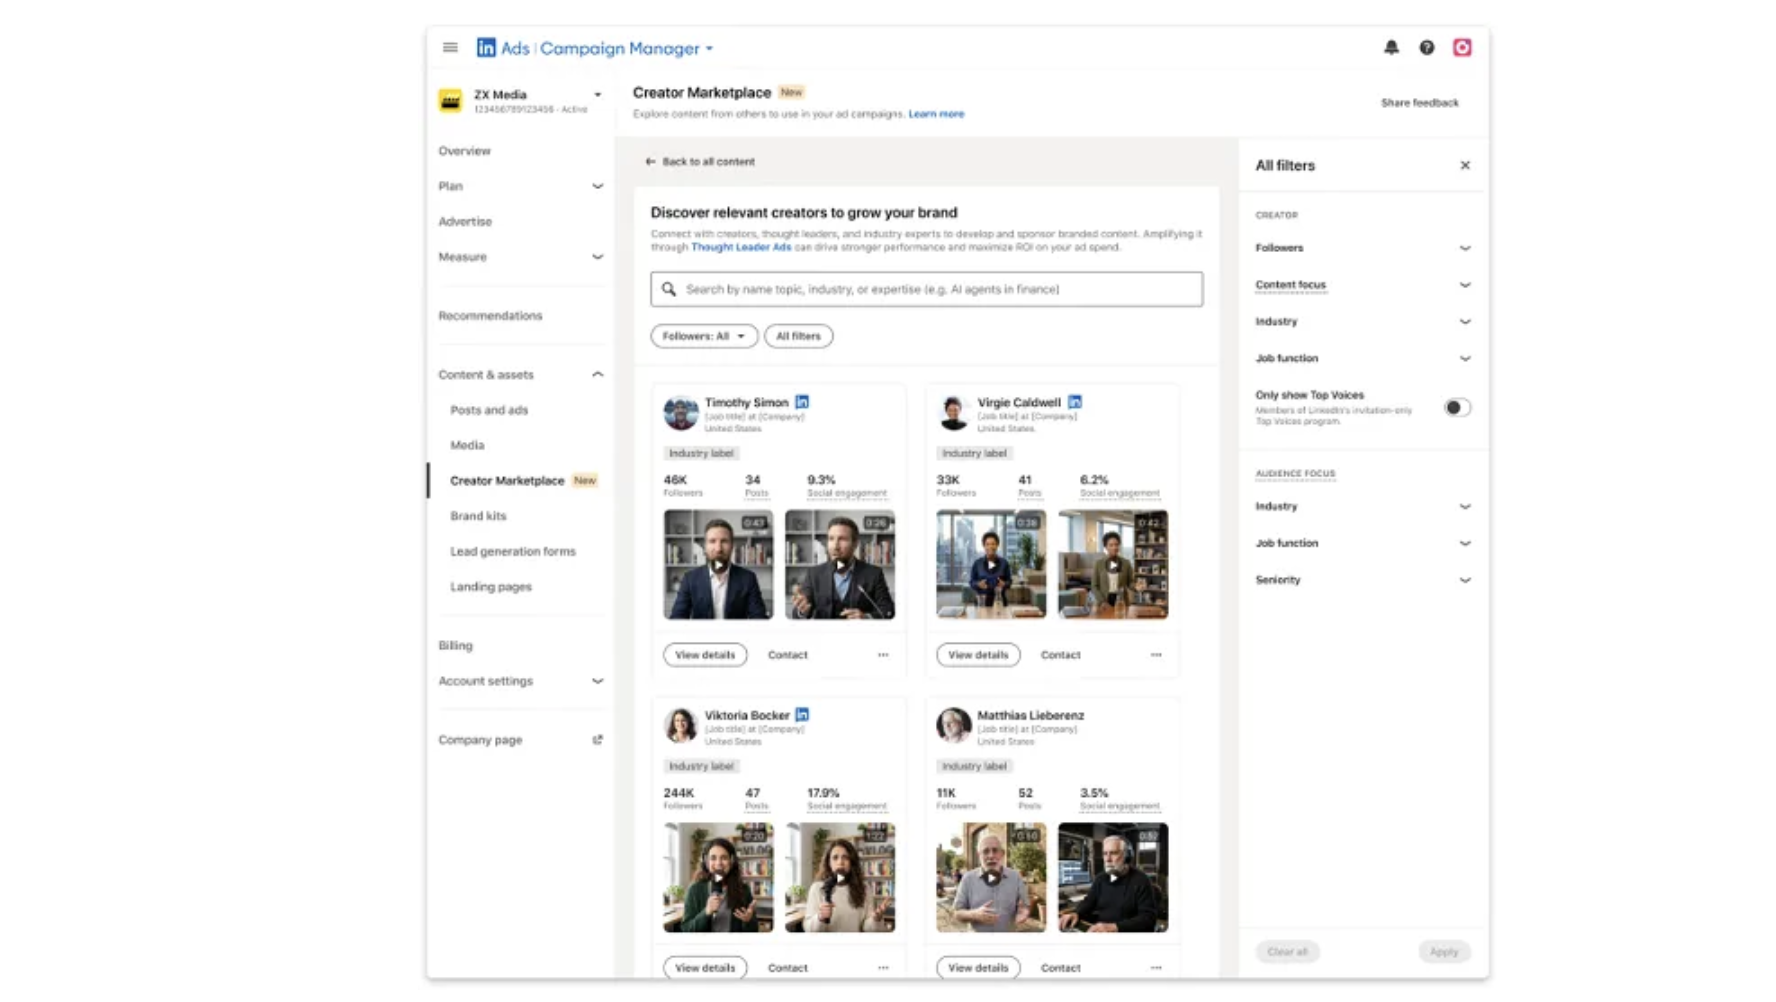Open the ZX Media account switcher

(597, 95)
